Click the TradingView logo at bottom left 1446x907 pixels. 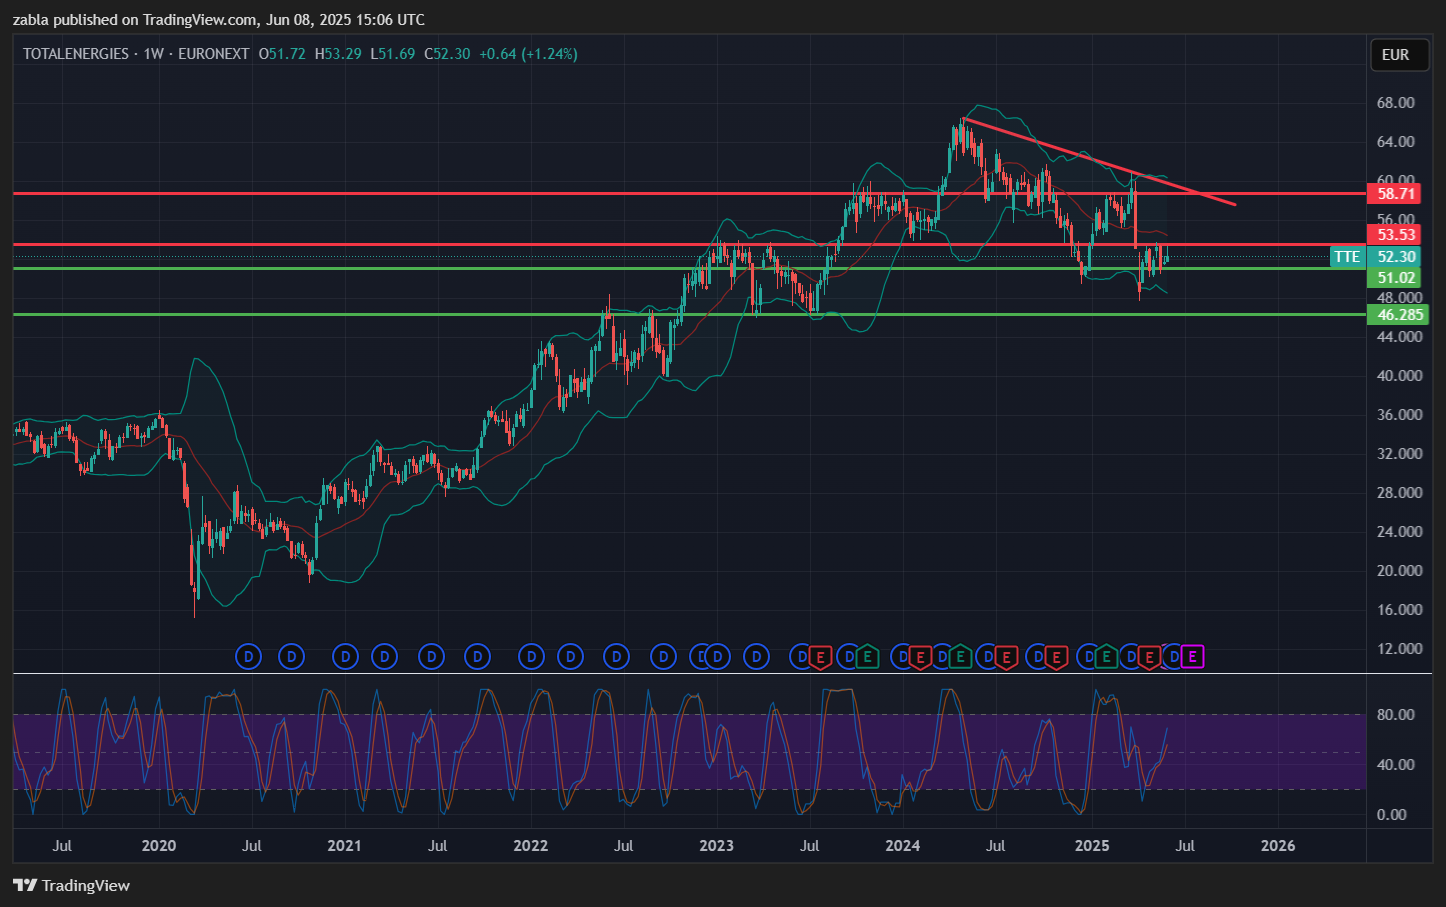click(72, 886)
